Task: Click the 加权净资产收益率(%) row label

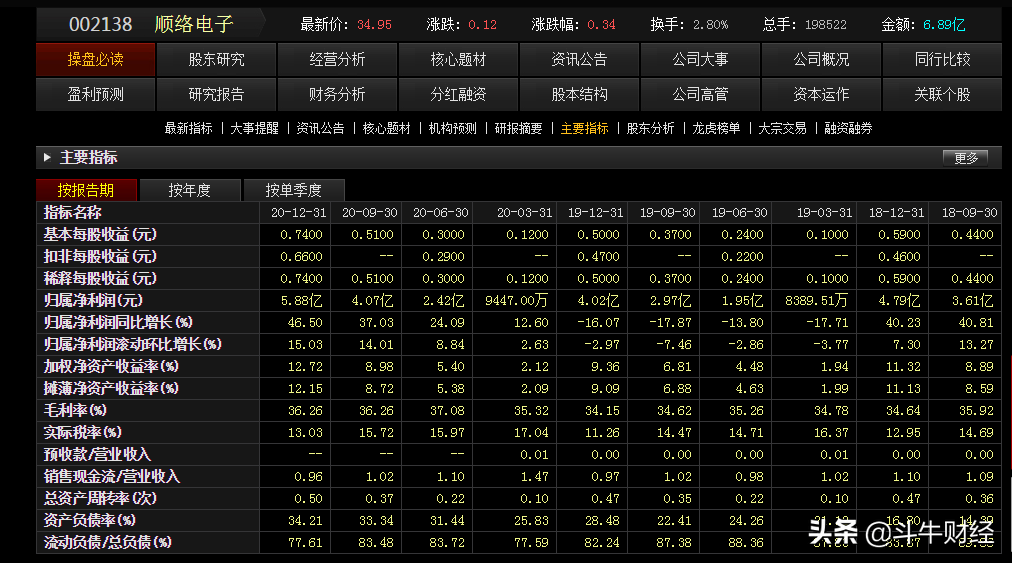Action: coord(111,366)
